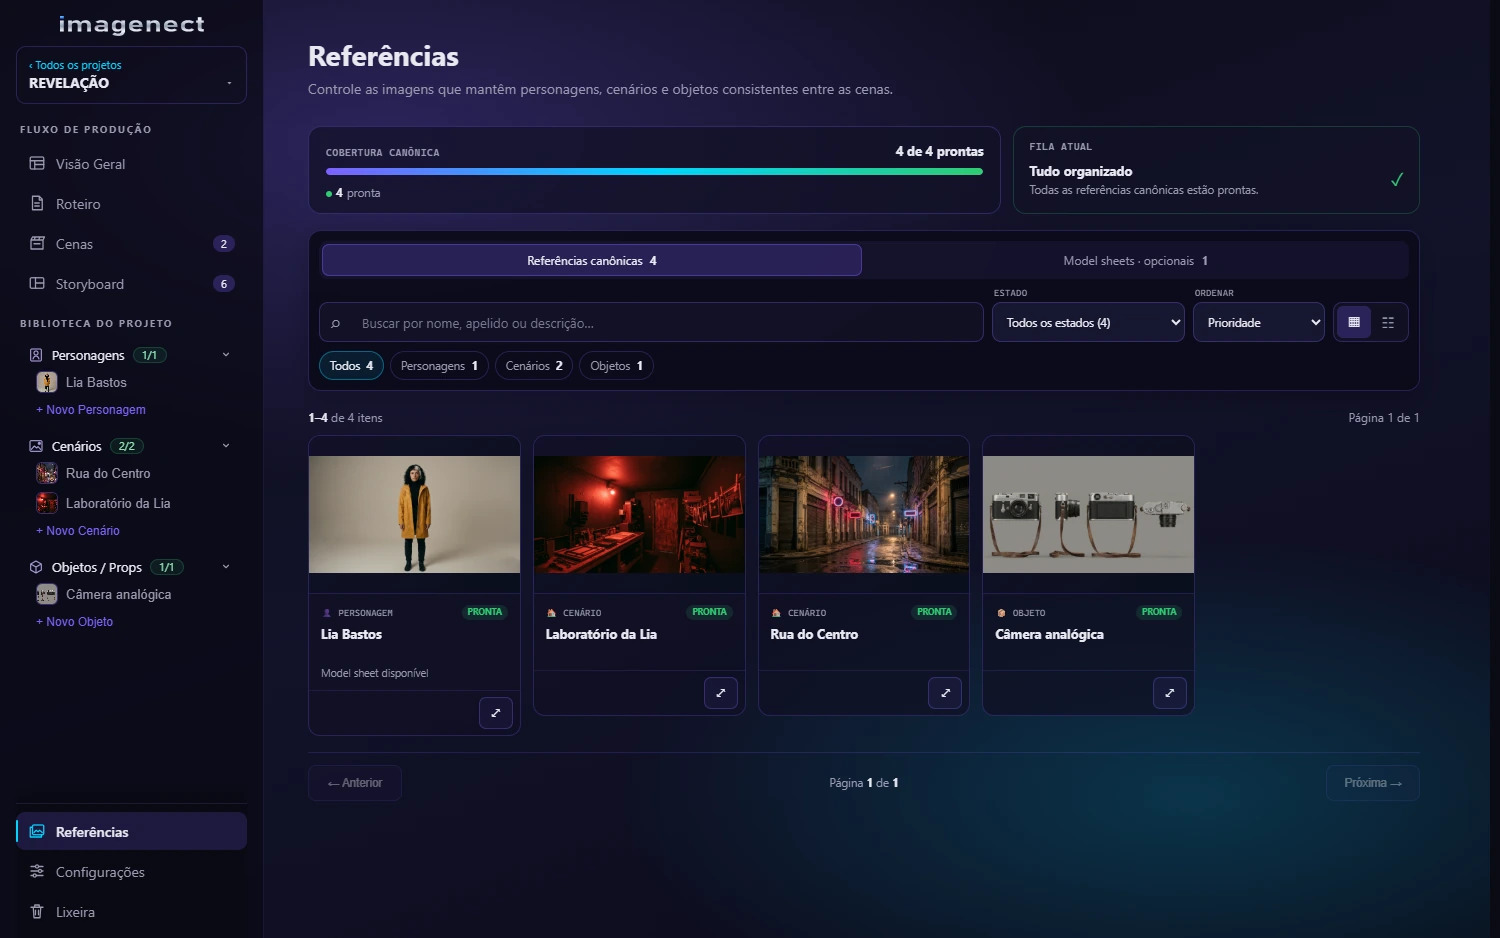1500x938 pixels.
Task: Open the Estado filter dropdown
Action: [x=1088, y=322]
